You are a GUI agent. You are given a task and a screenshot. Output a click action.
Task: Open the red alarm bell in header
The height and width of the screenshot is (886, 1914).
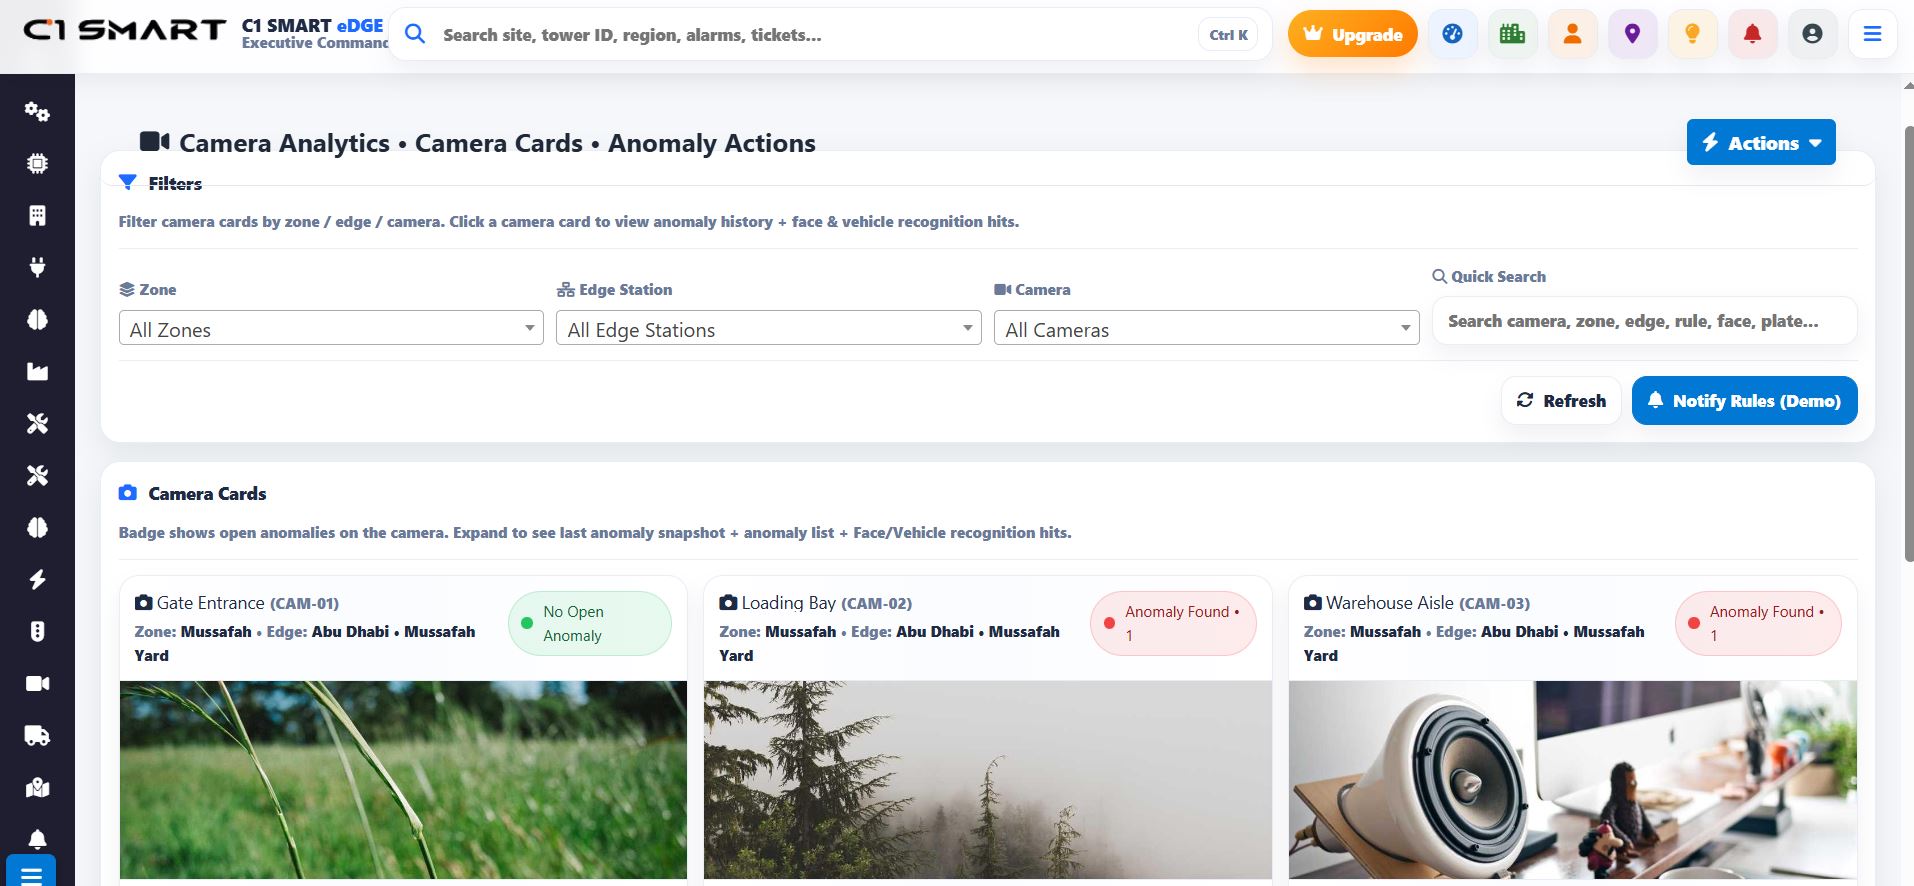pos(1752,34)
